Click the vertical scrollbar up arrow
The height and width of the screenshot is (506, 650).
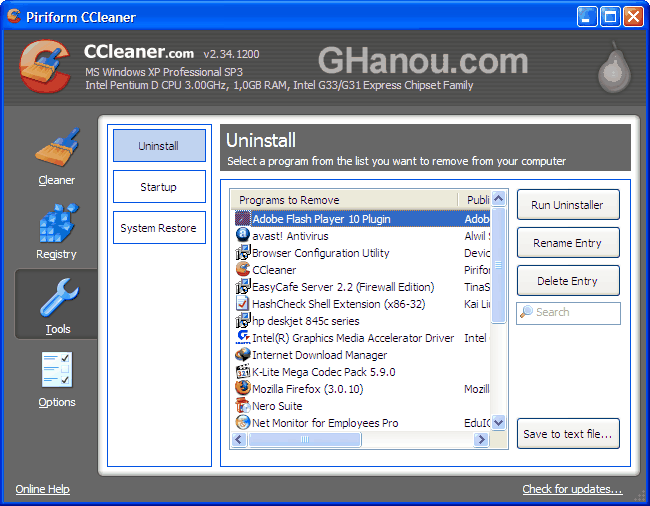point(498,199)
